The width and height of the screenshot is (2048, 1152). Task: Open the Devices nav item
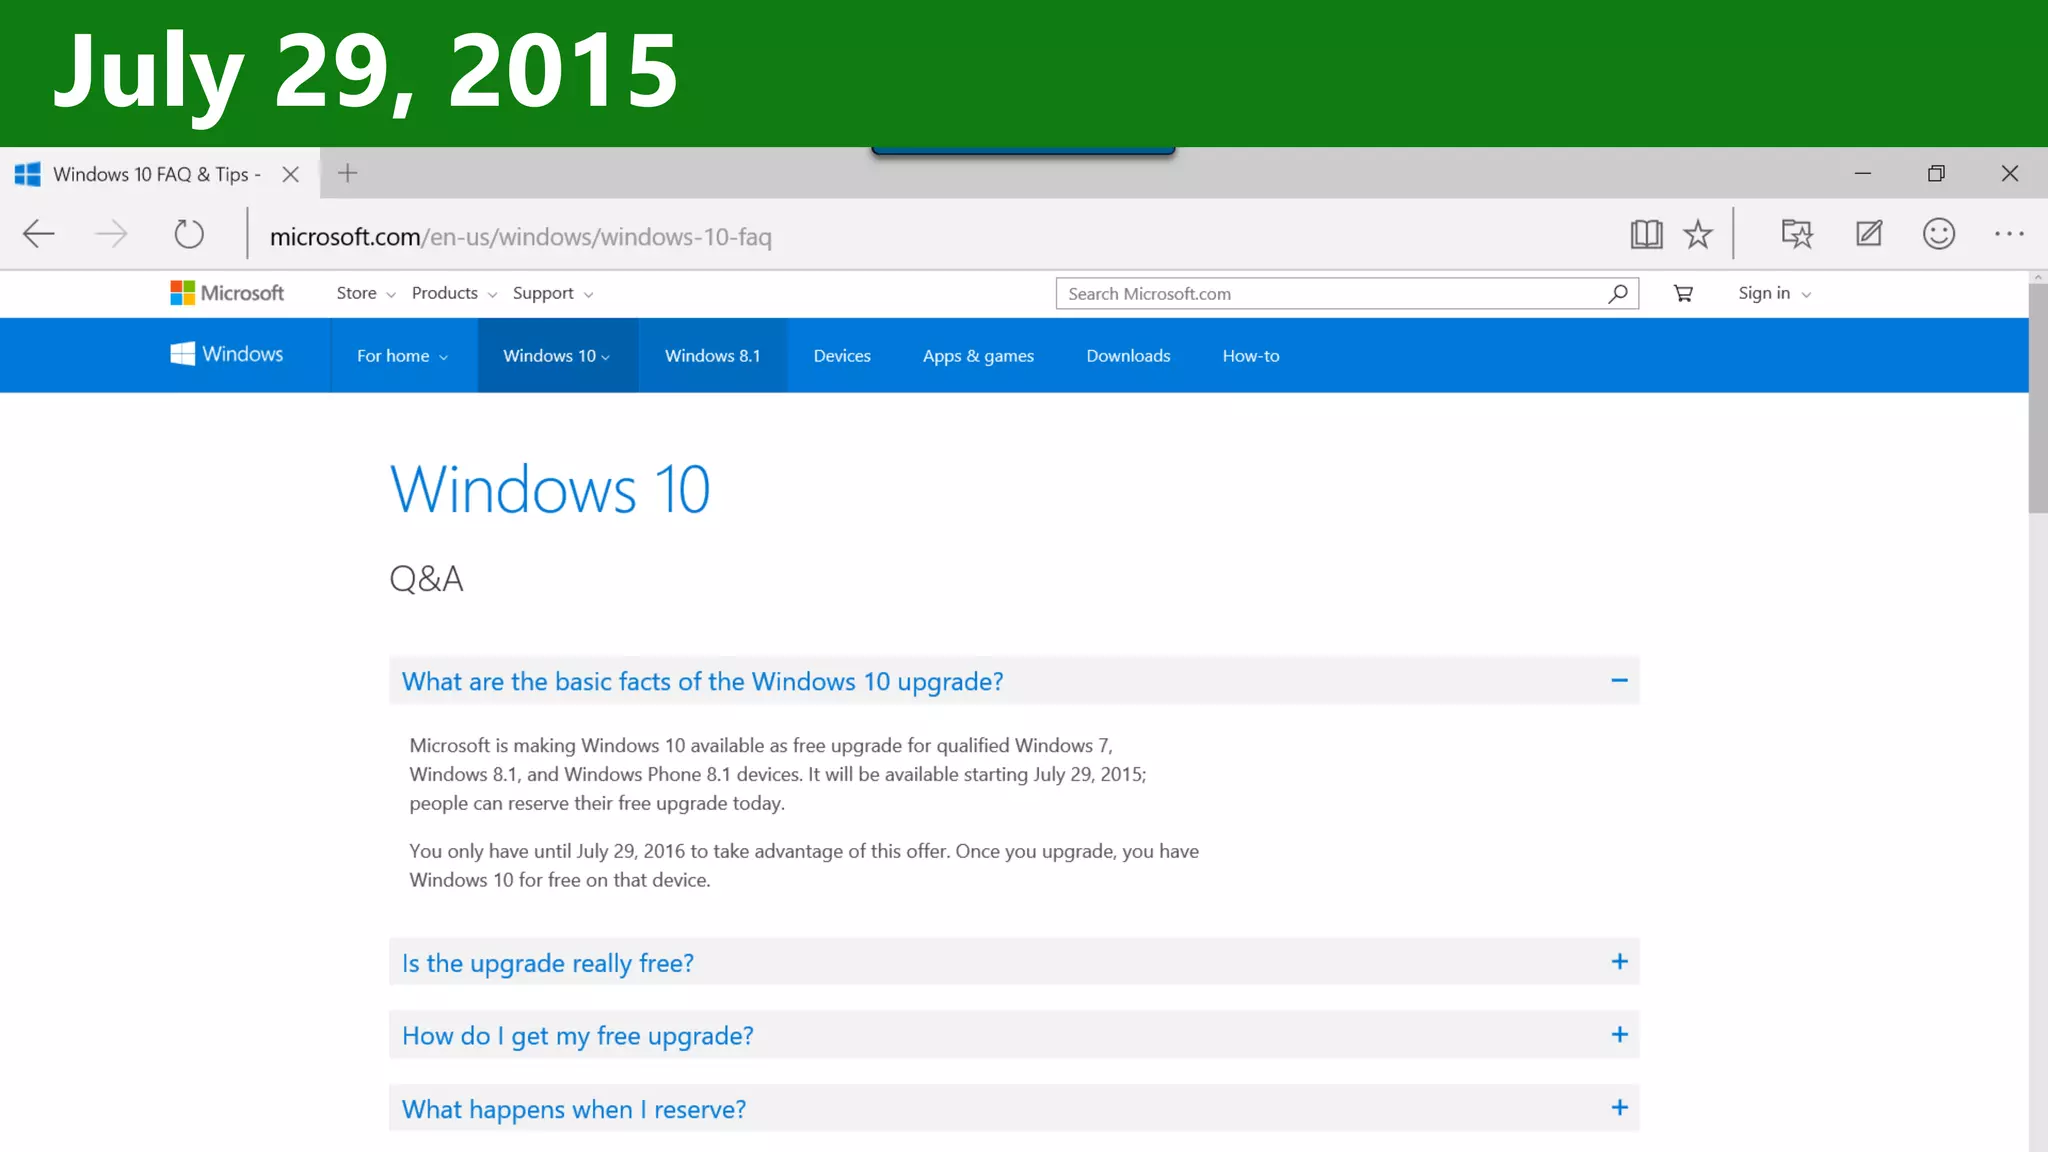[842, 356]
